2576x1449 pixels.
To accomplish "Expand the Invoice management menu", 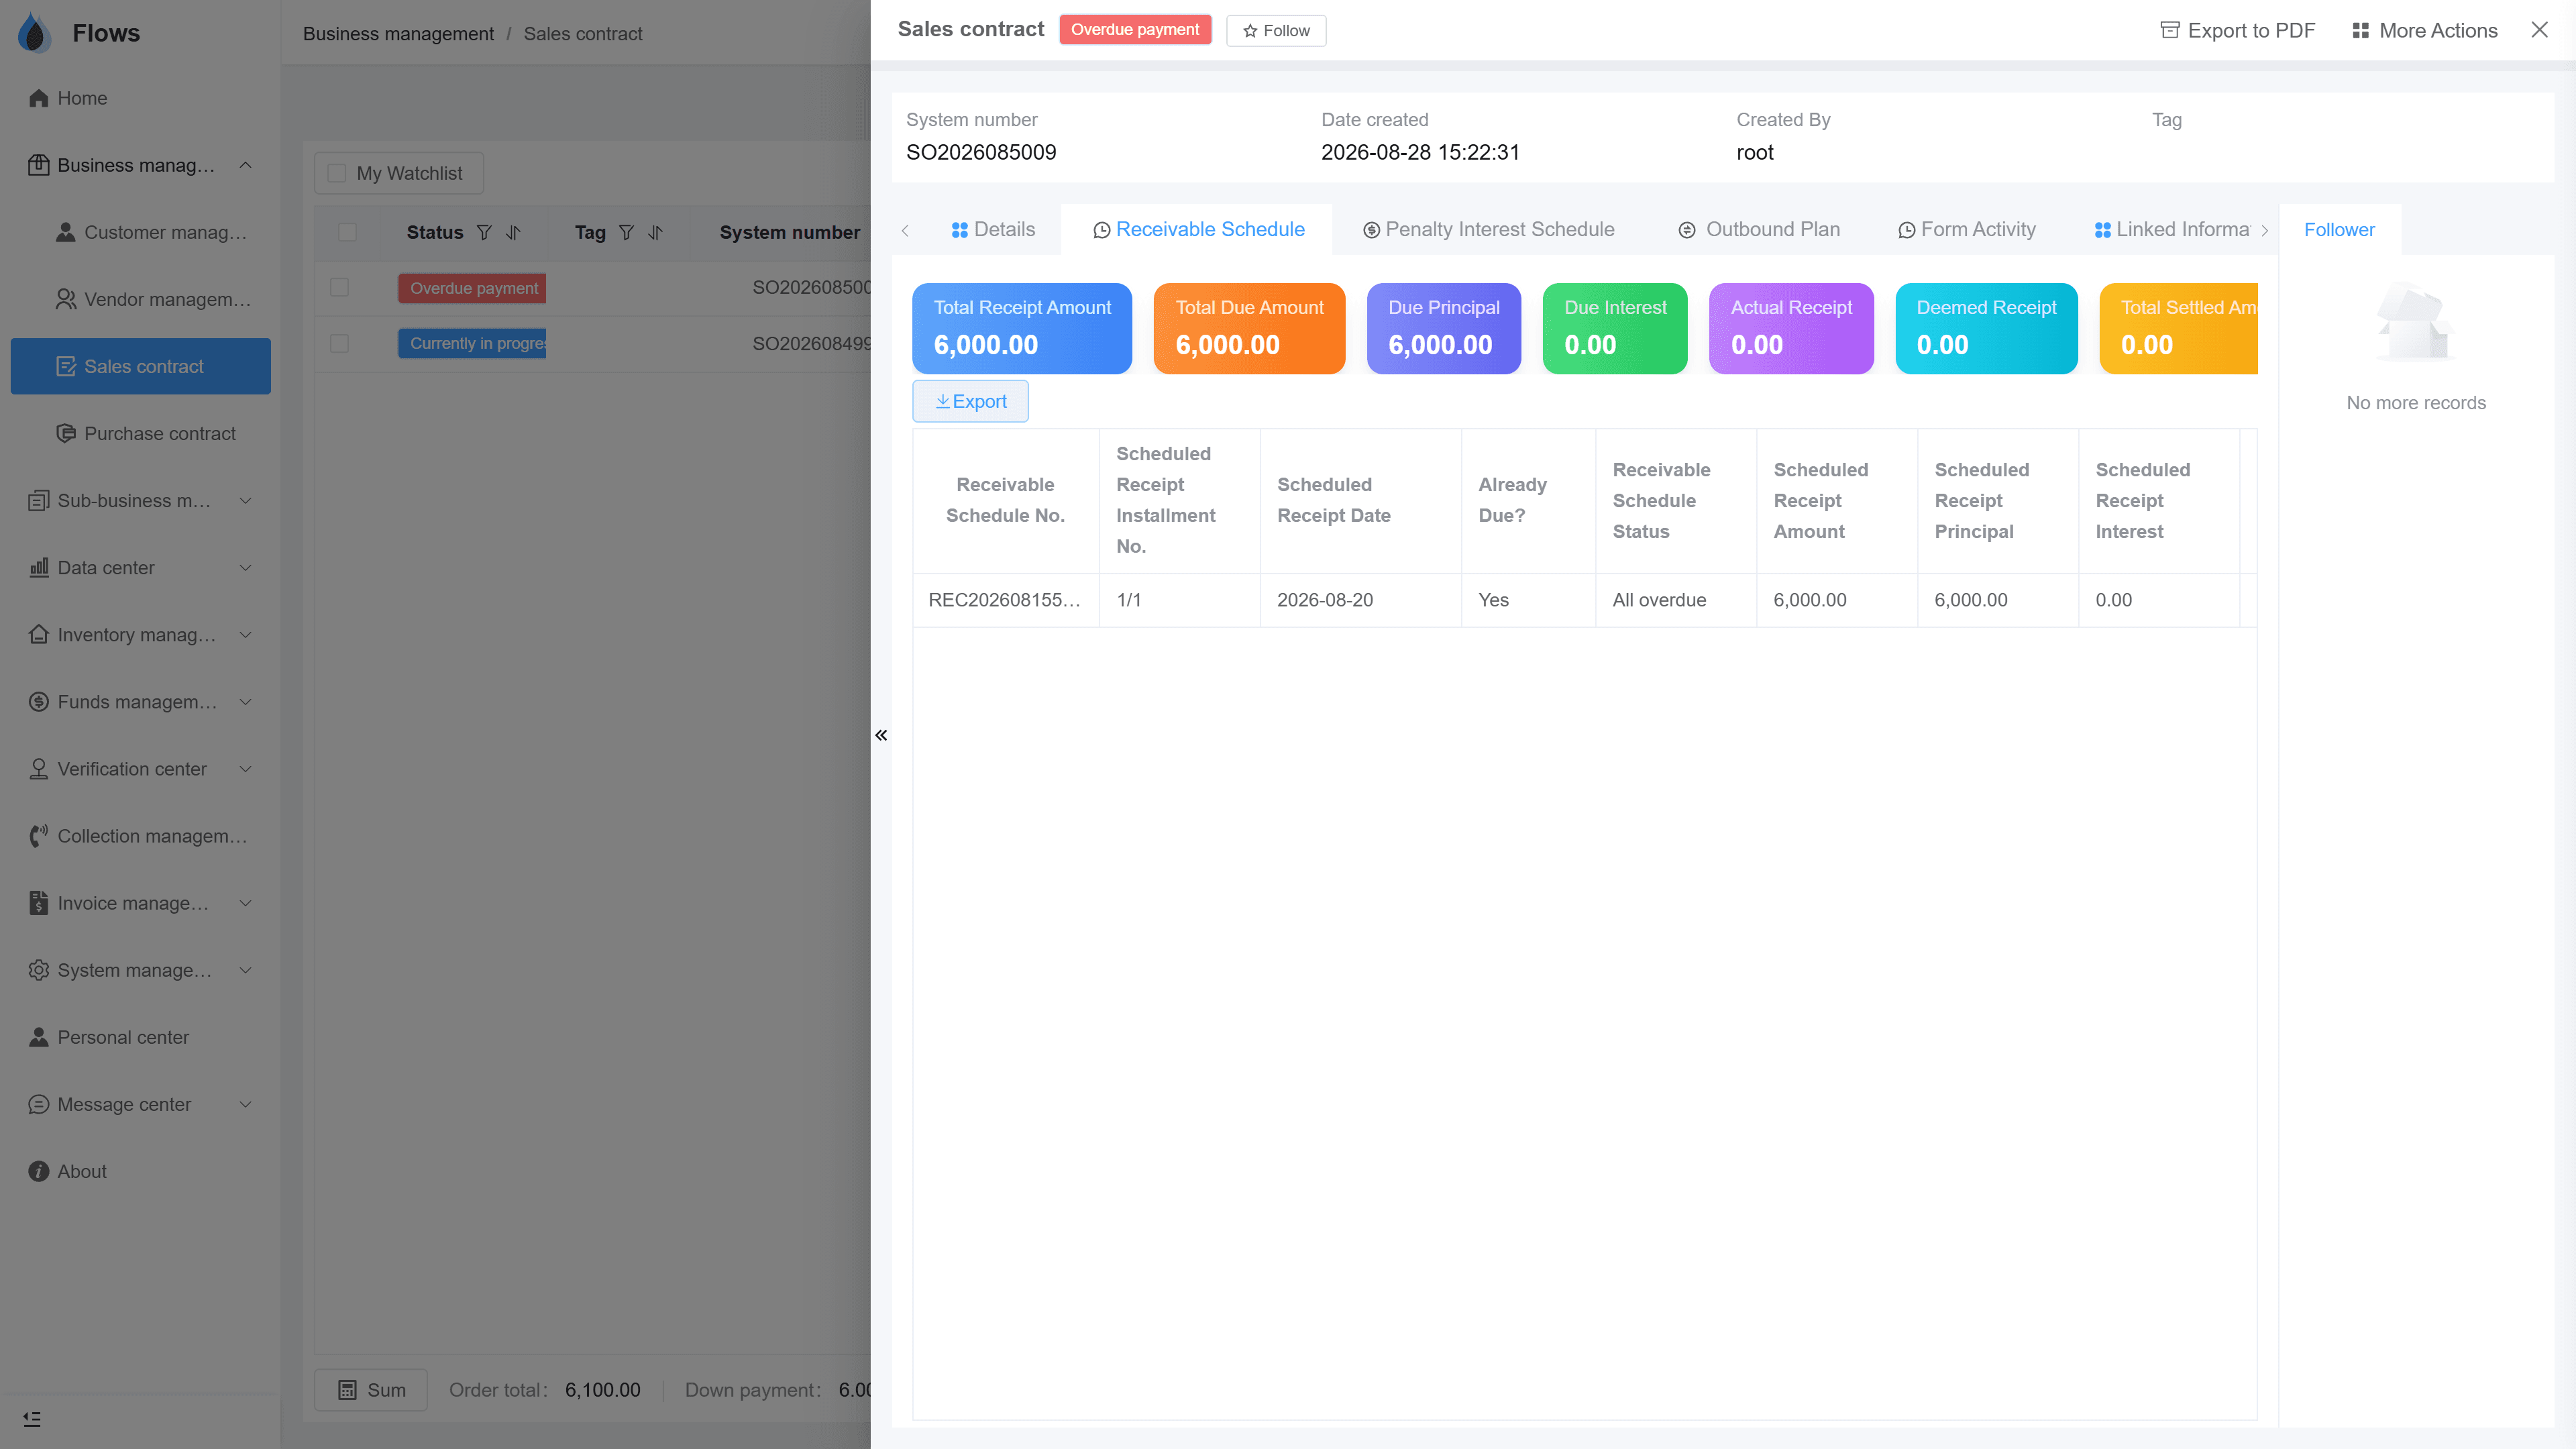I will (140, 903).
